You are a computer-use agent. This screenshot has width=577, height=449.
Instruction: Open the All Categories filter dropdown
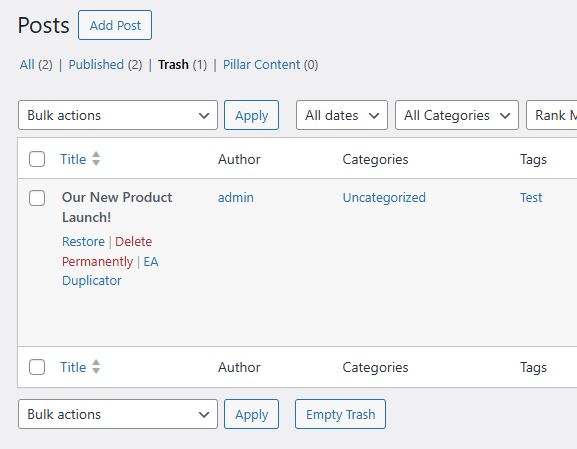457,115
